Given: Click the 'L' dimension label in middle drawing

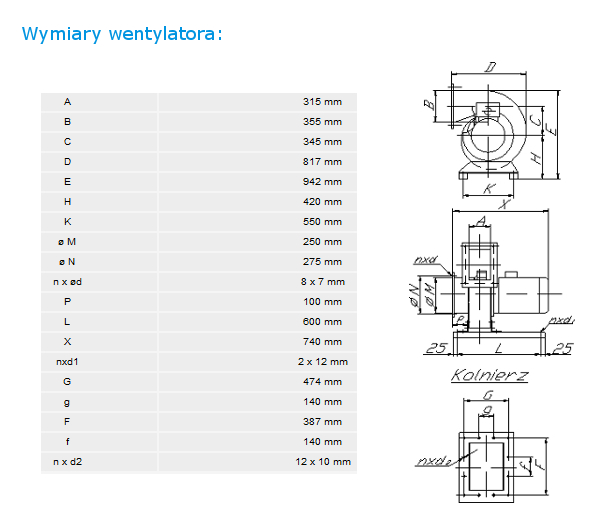Looking at the screenshot, I should [499, 349].
